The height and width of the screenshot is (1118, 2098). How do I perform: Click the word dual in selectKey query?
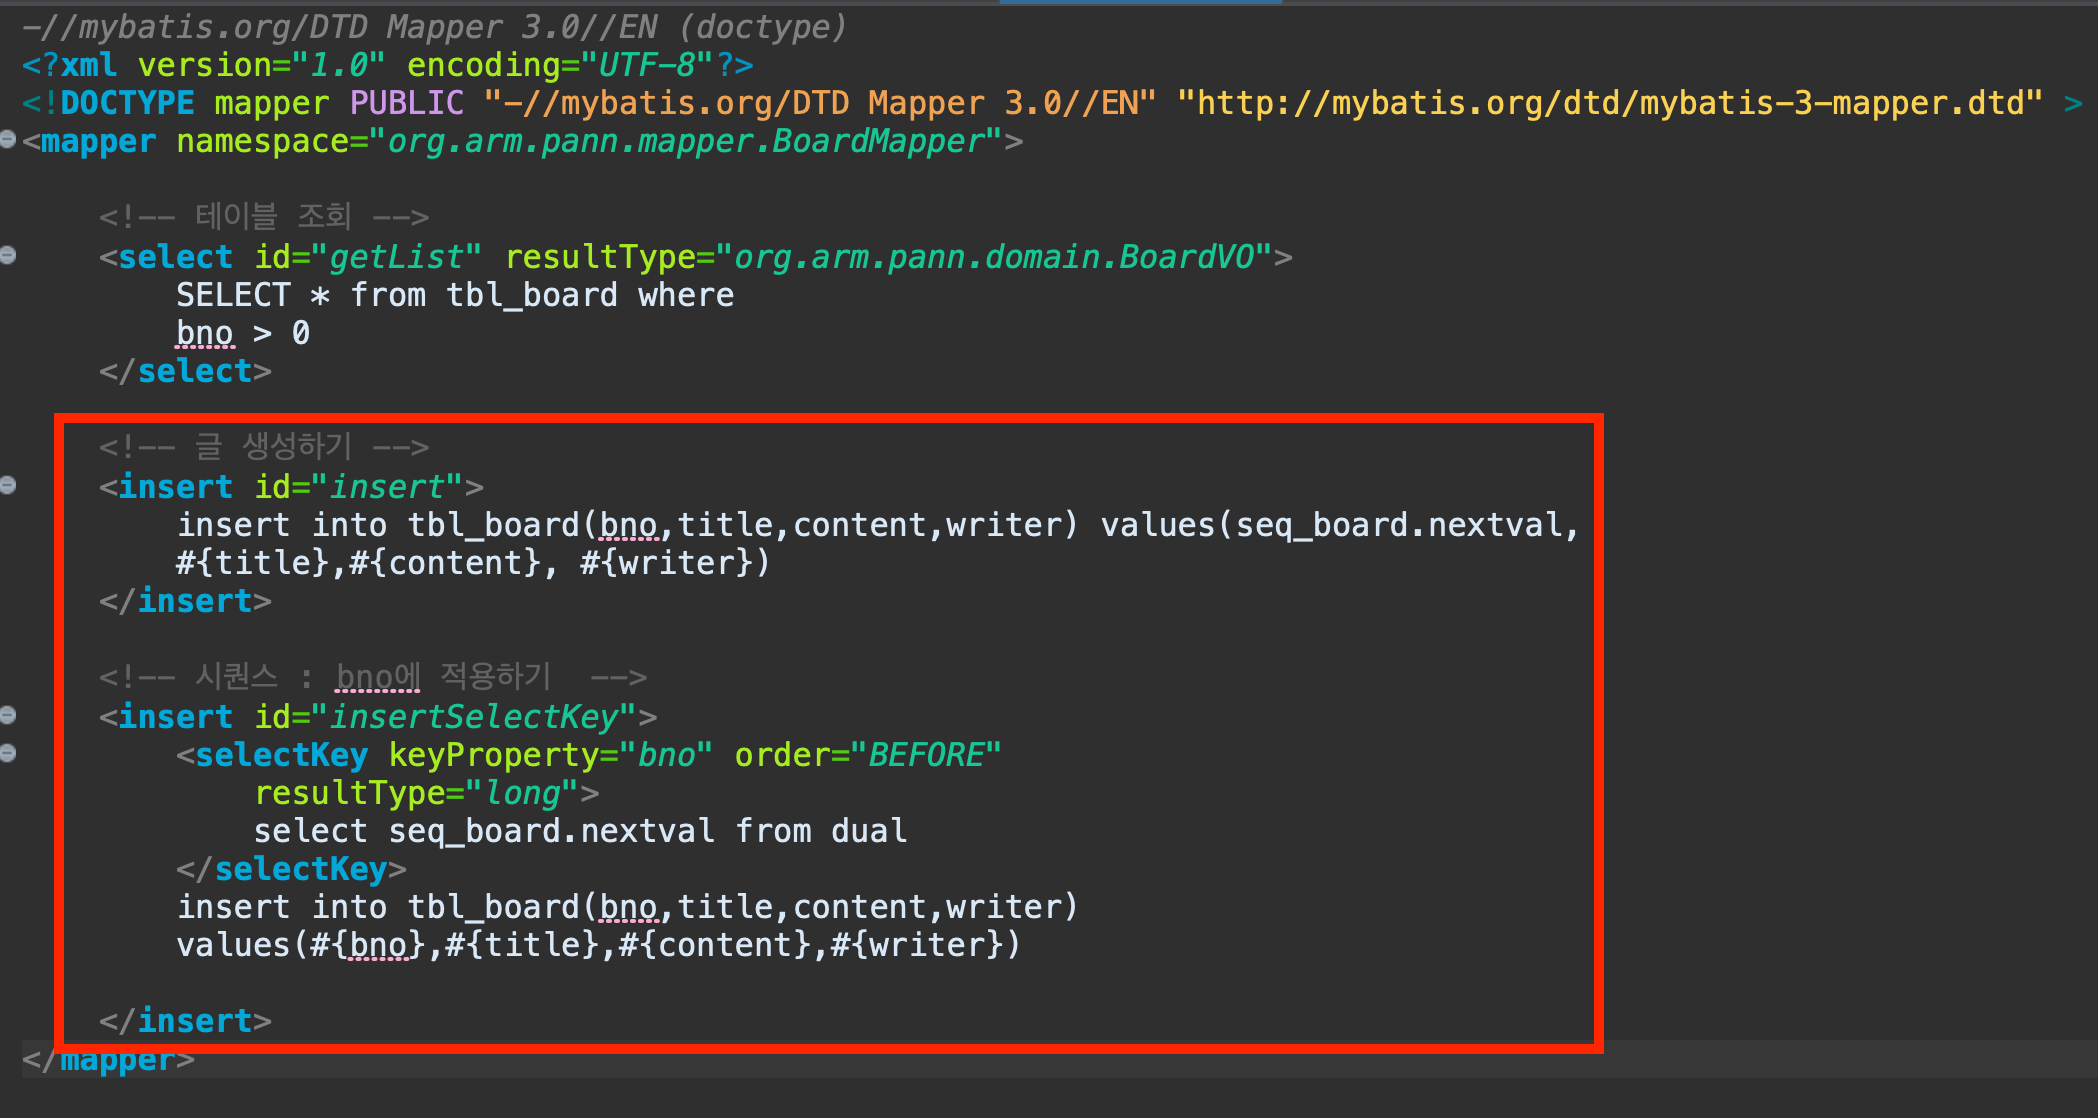(x=869, y=831)
